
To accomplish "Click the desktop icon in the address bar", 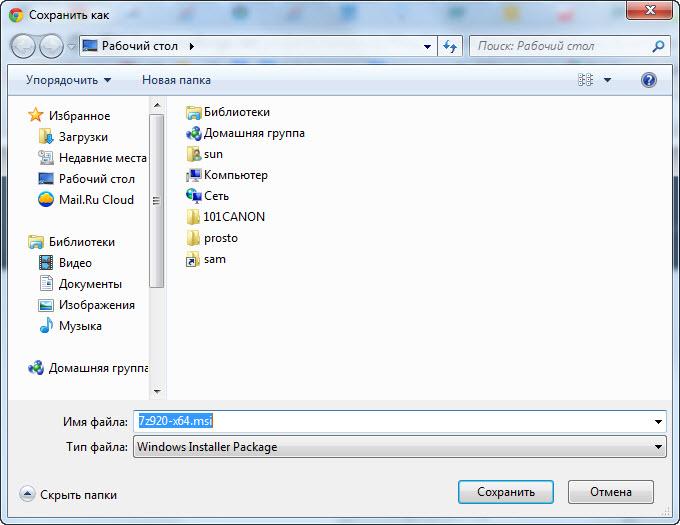I will (x=90, y=46).
